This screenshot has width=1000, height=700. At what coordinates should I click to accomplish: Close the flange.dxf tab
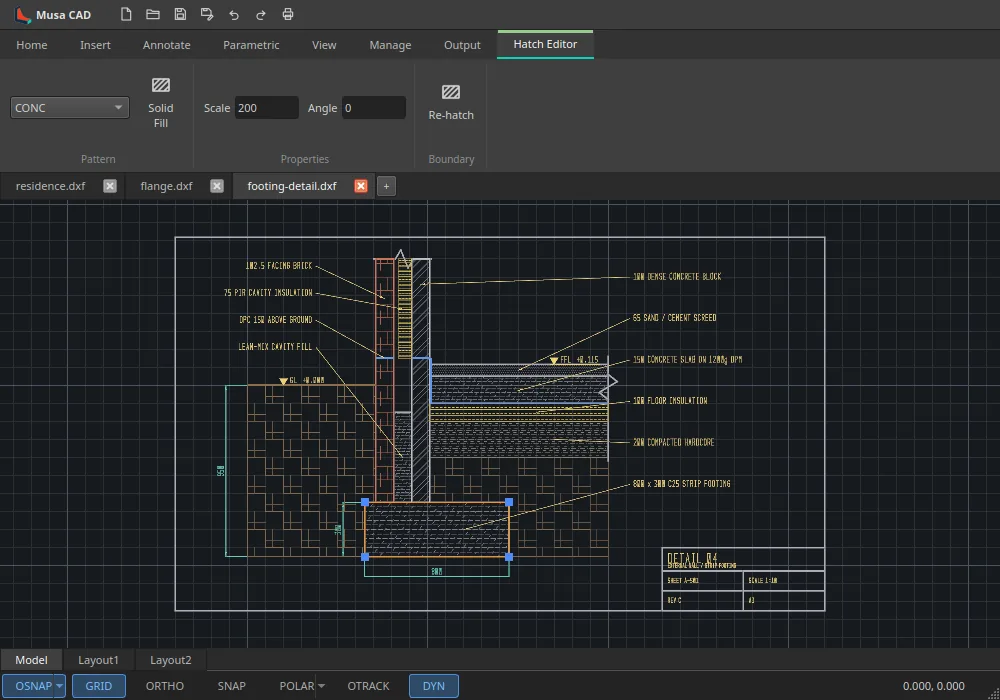(217, 186)
